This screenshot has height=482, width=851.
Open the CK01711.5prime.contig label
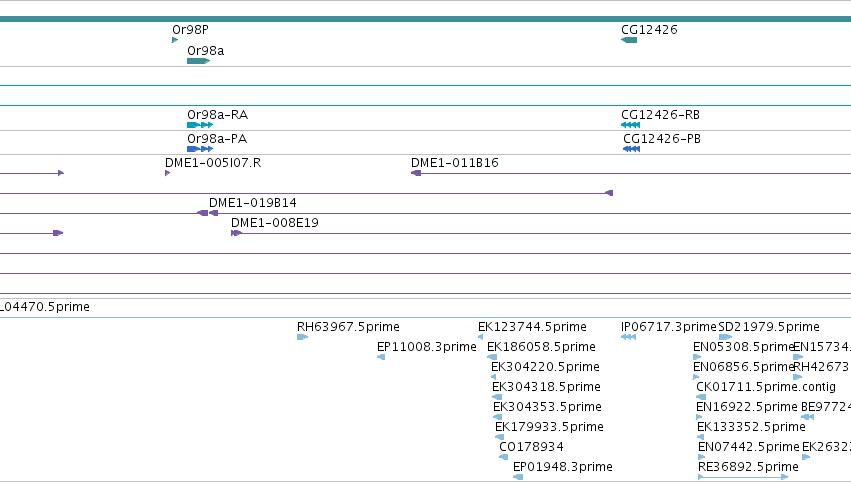click(x=766, y=387)
